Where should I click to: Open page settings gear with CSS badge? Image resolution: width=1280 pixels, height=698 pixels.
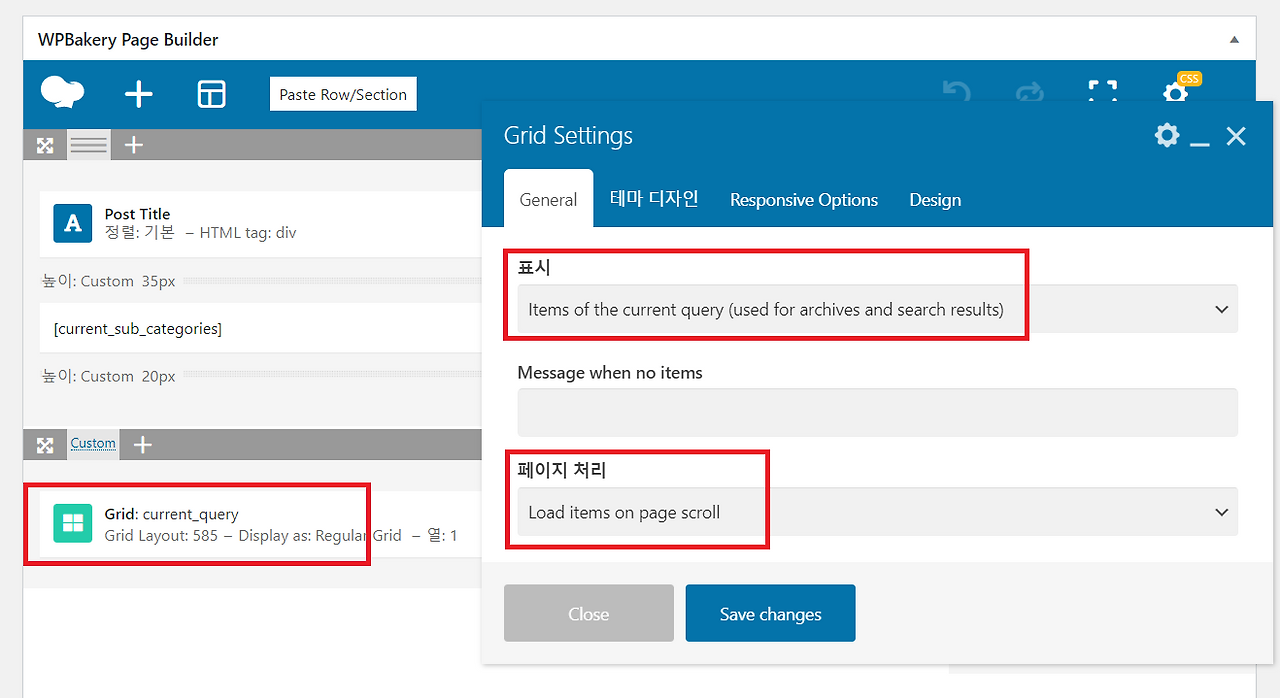tap(1177, 92)
